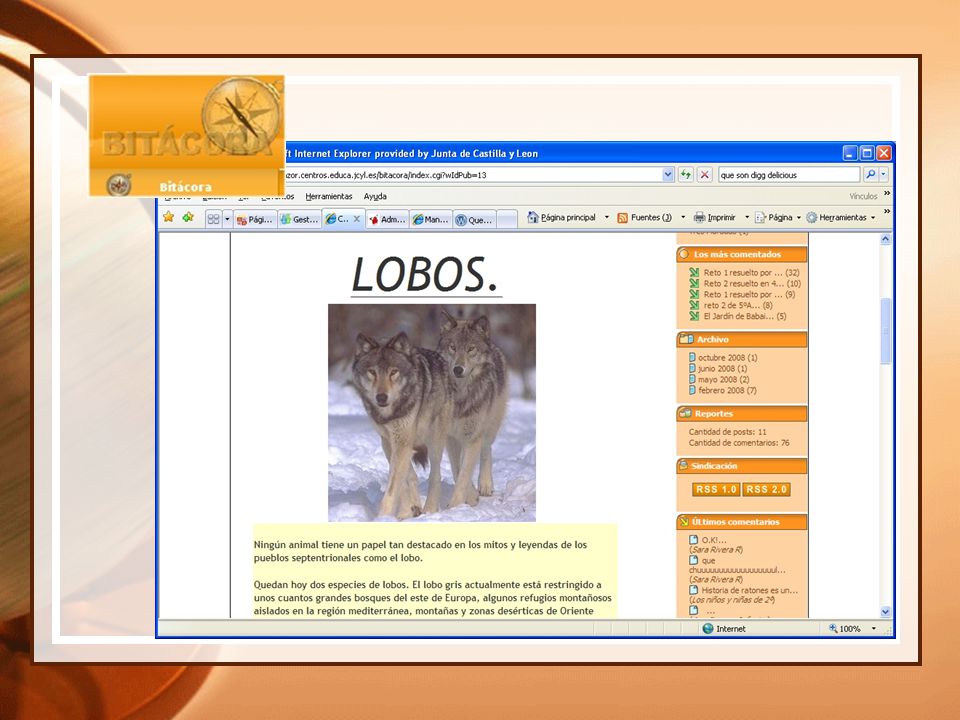This screenshot has height=720, width=960.
Task: Open 'Reto 1 resuelto por ... (9)' link
Action: coord(749,294)
